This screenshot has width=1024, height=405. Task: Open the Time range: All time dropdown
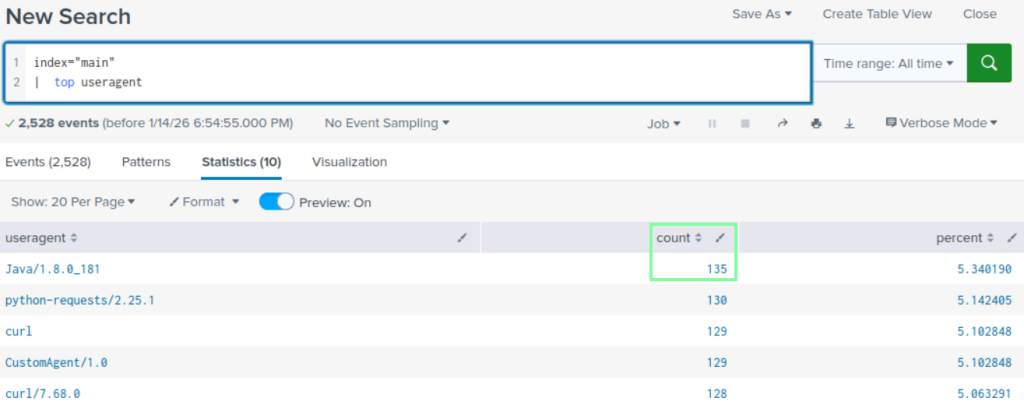(x=888, y=63)
